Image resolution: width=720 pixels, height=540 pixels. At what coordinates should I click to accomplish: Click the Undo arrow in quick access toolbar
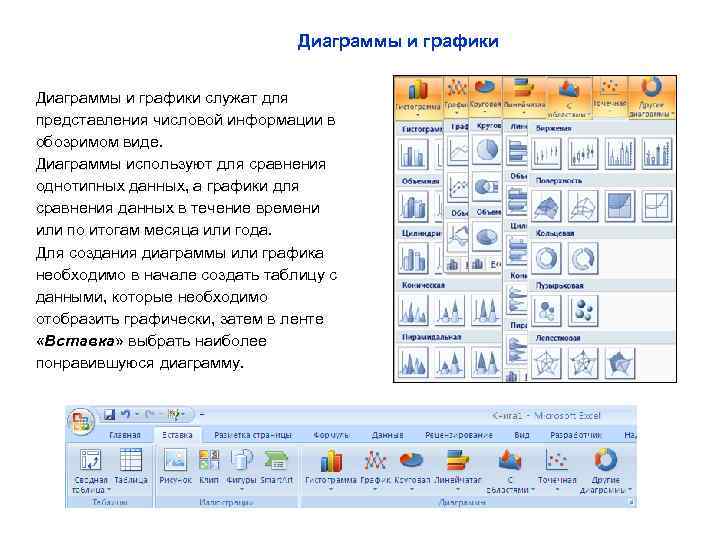[125, 415]
